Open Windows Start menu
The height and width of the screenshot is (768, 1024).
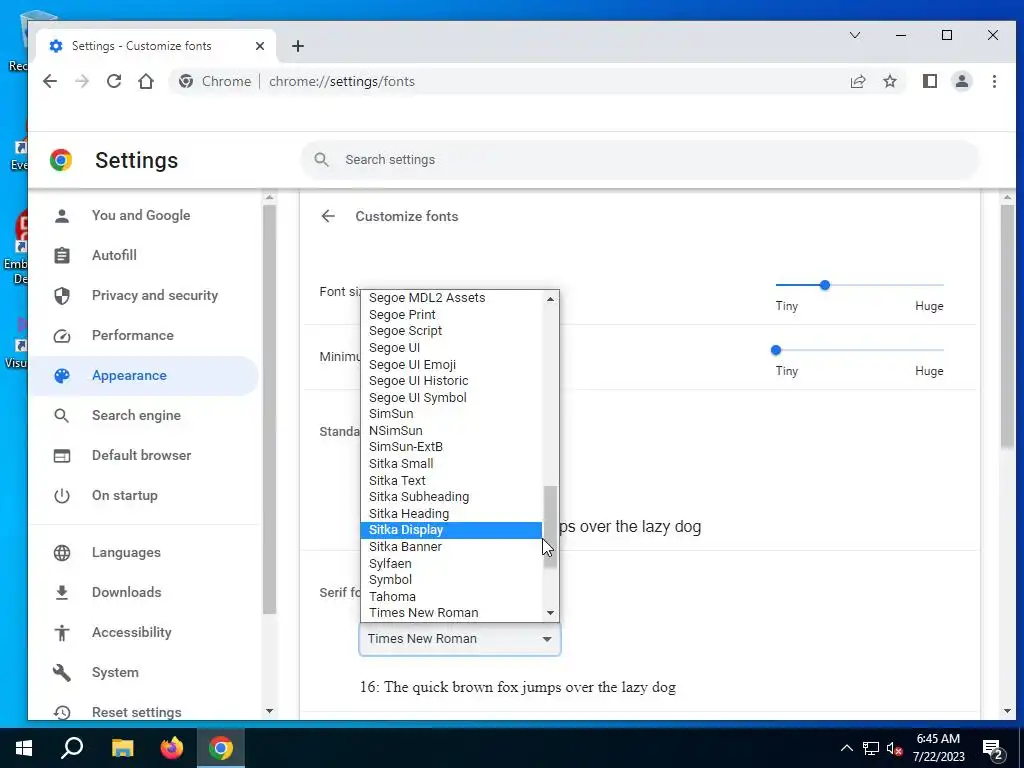coord(24,748)
